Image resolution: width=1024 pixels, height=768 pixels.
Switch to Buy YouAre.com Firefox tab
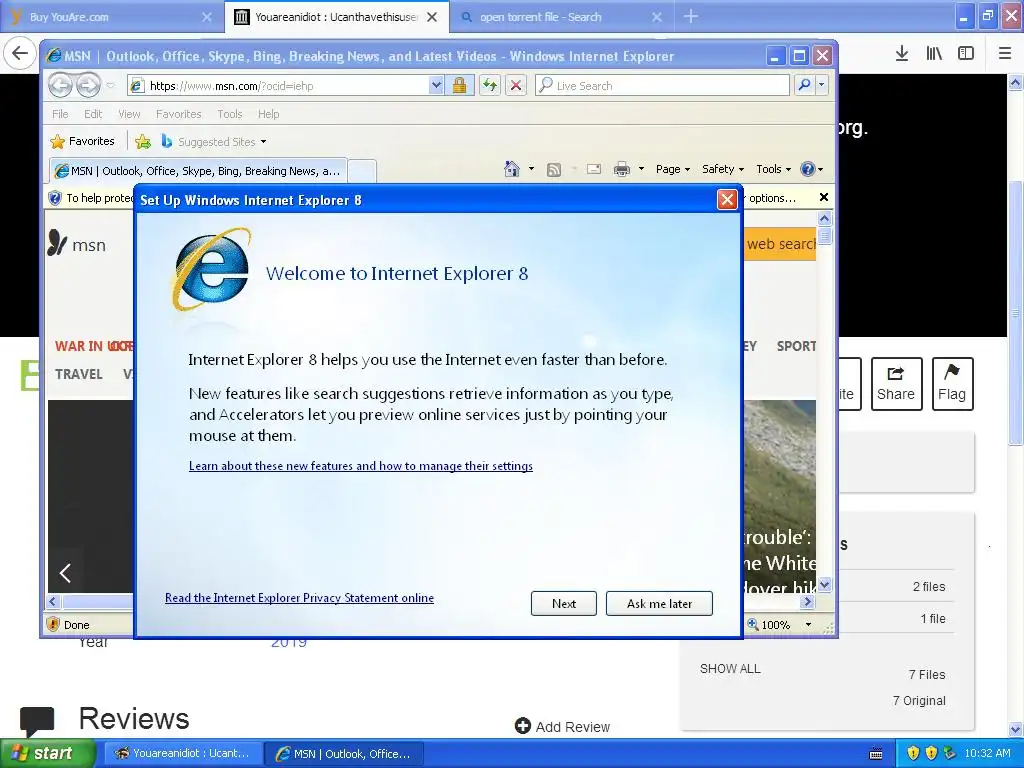click(x=112, y=17)
